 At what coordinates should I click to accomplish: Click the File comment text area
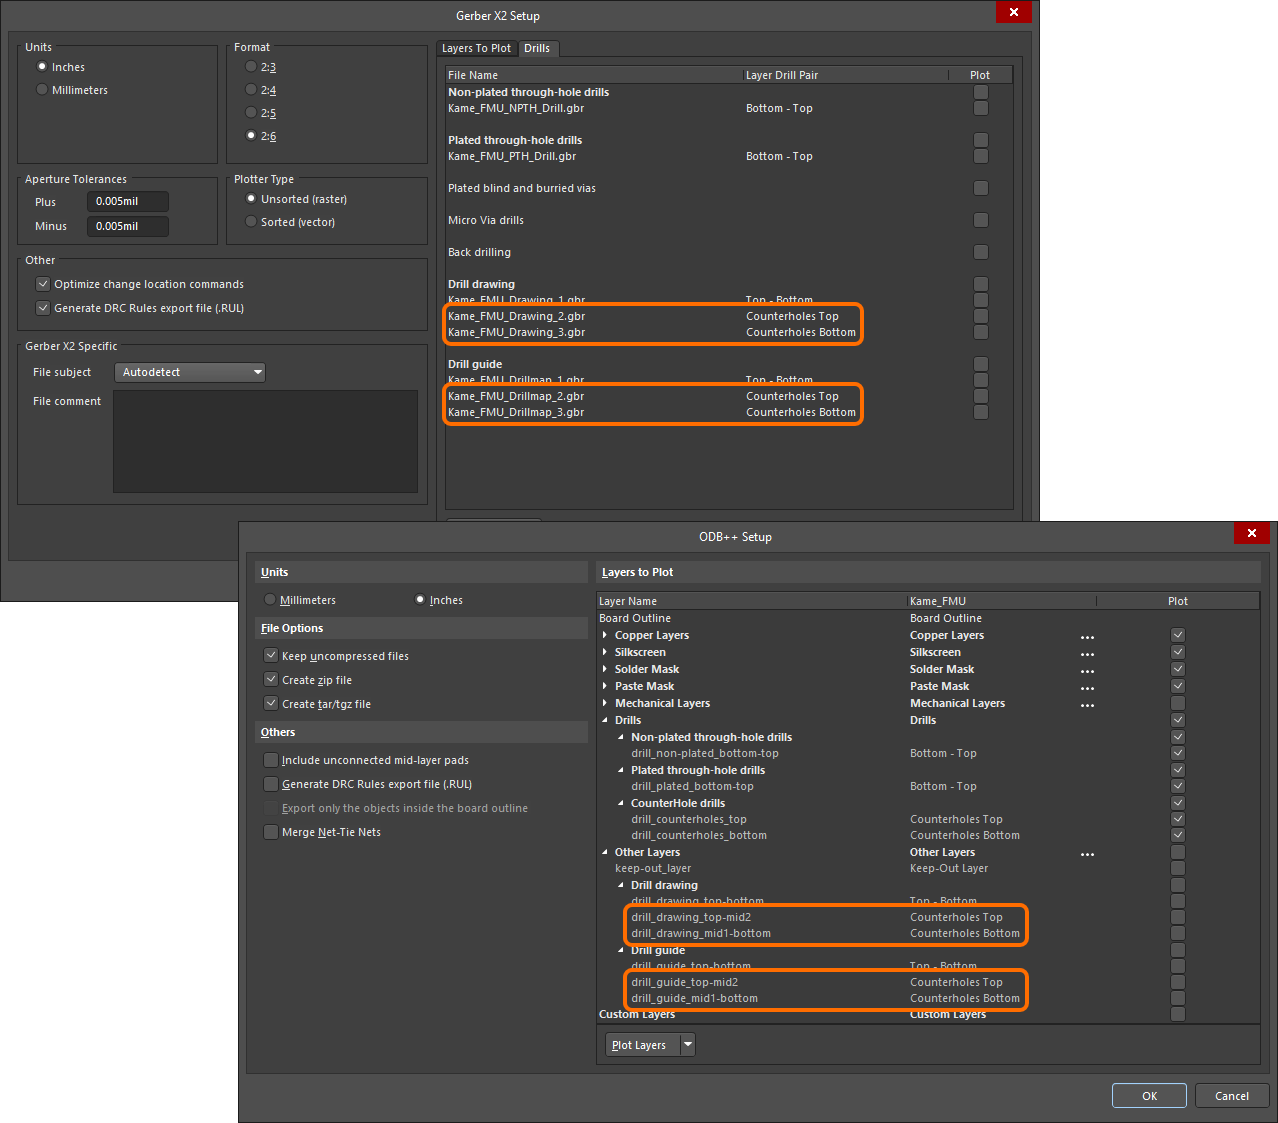pyautogui.click(x=265, y=441)
